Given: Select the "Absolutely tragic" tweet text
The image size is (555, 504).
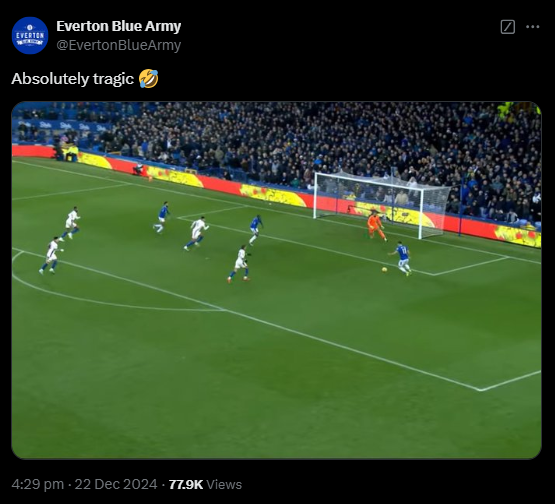Looking at the screenshot, I should (73, 79).
